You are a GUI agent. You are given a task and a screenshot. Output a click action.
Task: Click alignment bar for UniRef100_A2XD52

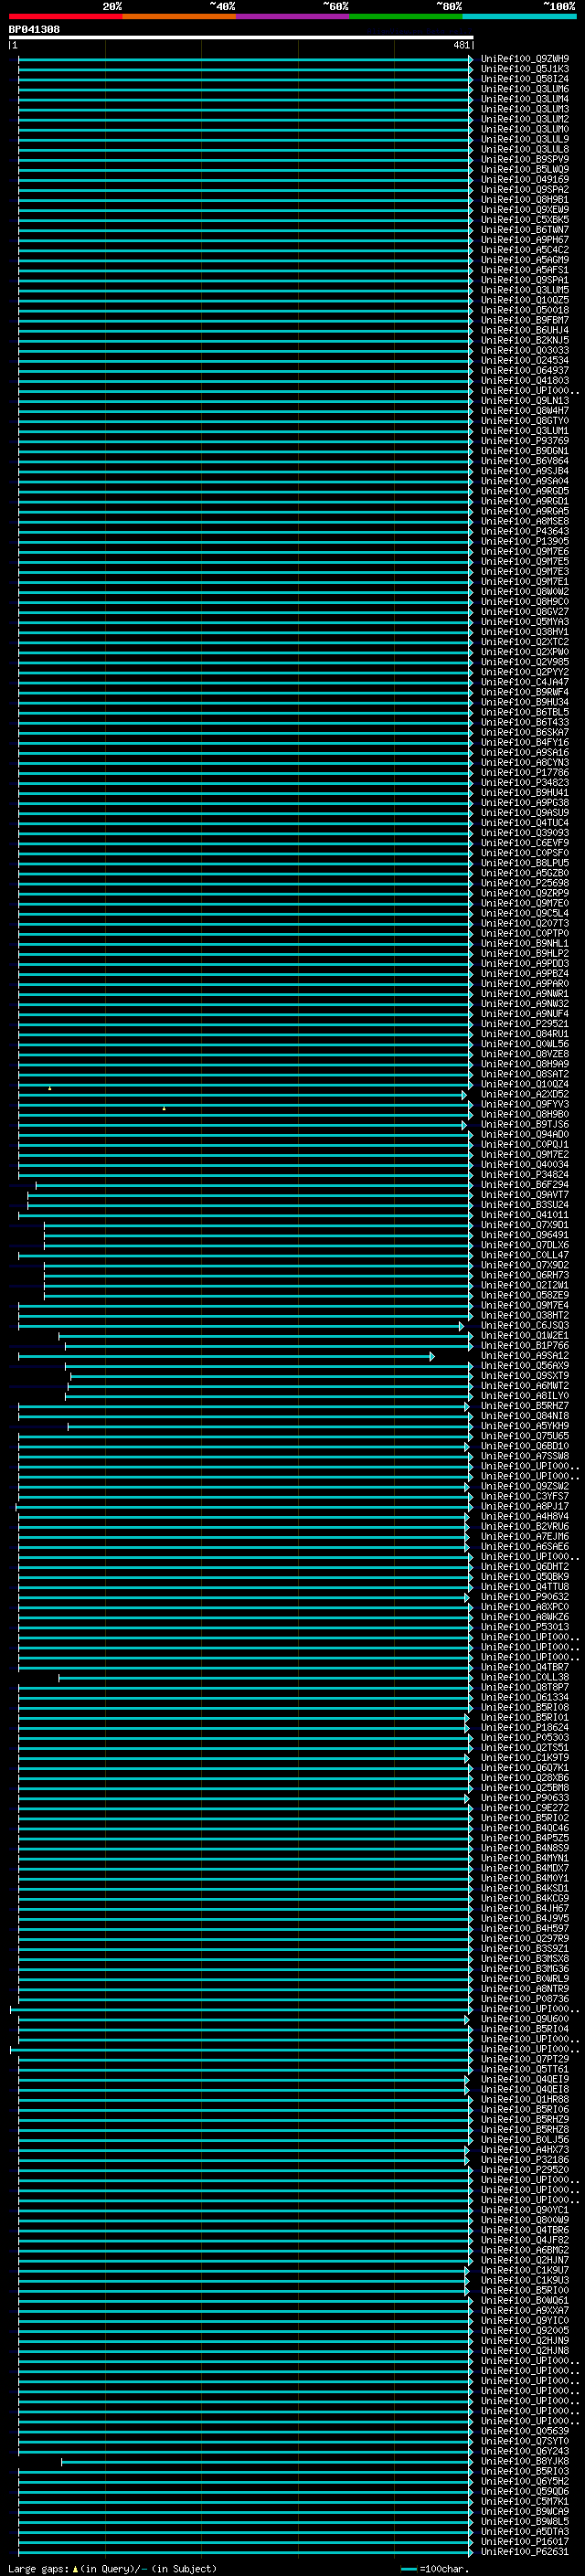[x=242, y=1095]
